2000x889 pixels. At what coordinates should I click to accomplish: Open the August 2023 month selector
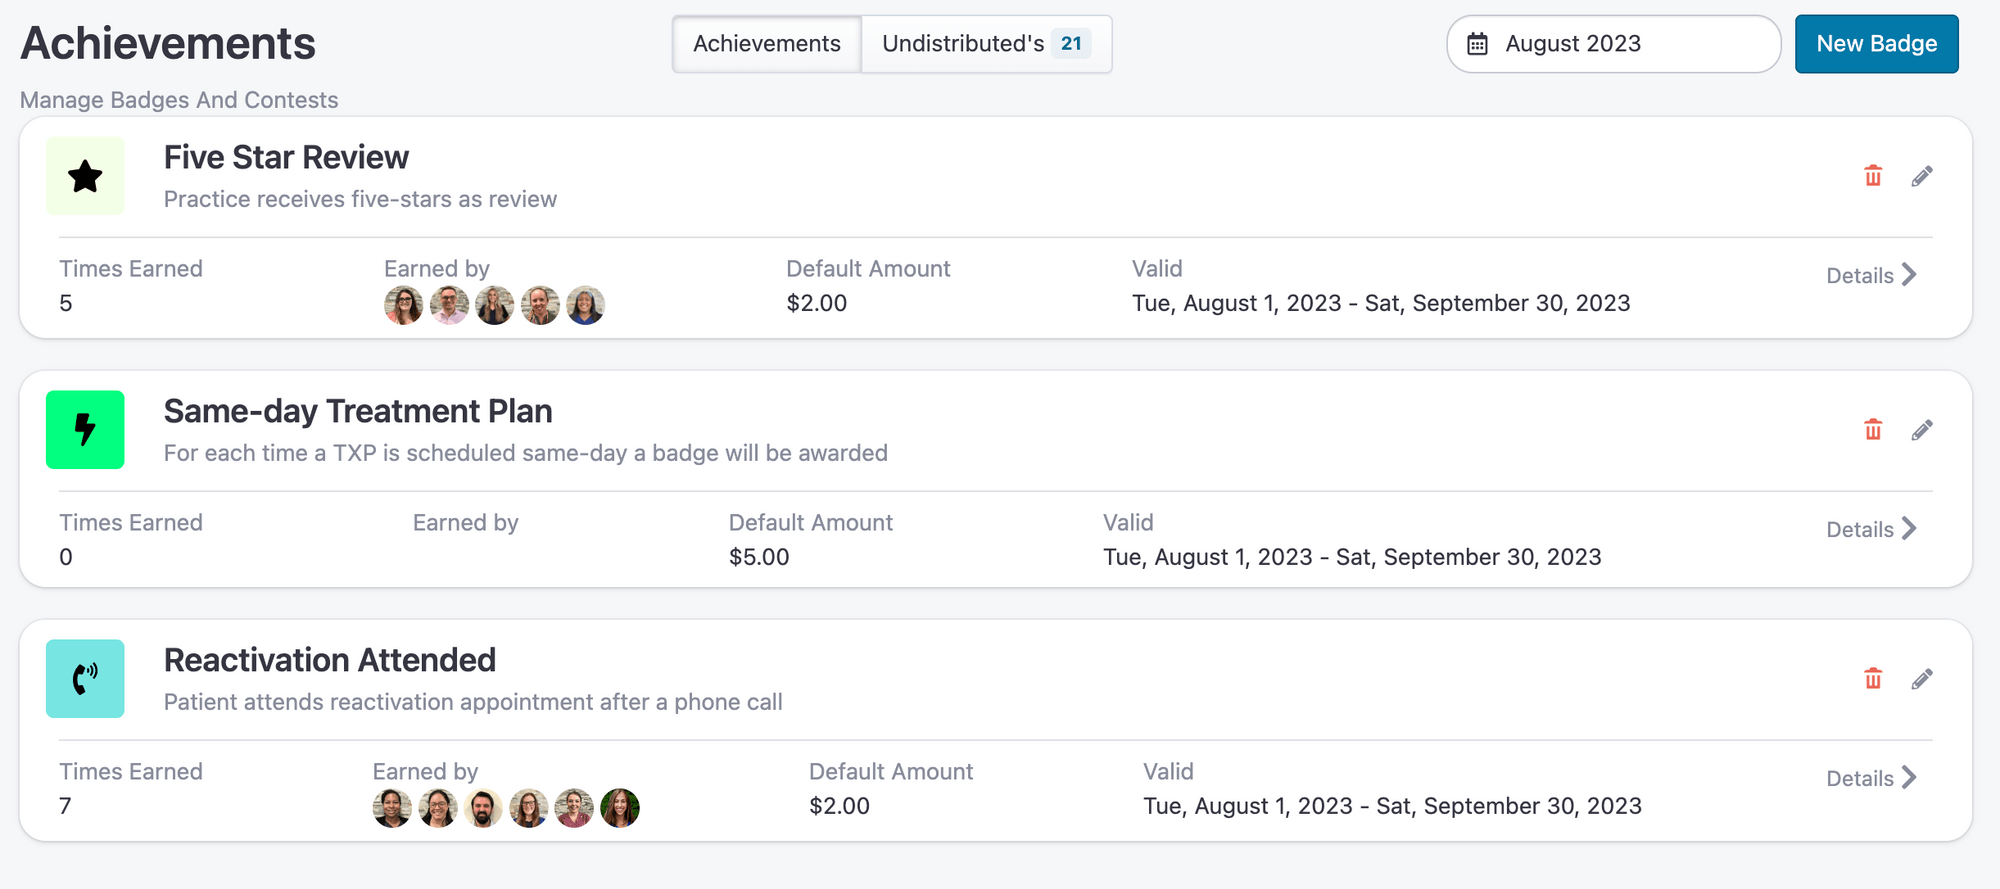click(1613, 44)
